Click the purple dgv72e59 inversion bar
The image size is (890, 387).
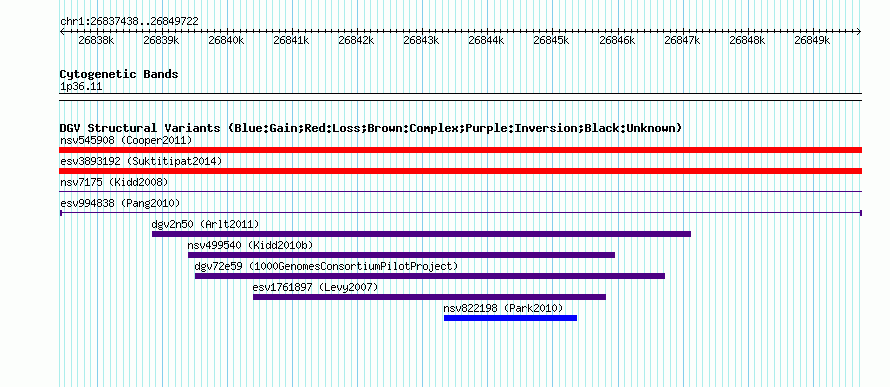click(430, 276)
